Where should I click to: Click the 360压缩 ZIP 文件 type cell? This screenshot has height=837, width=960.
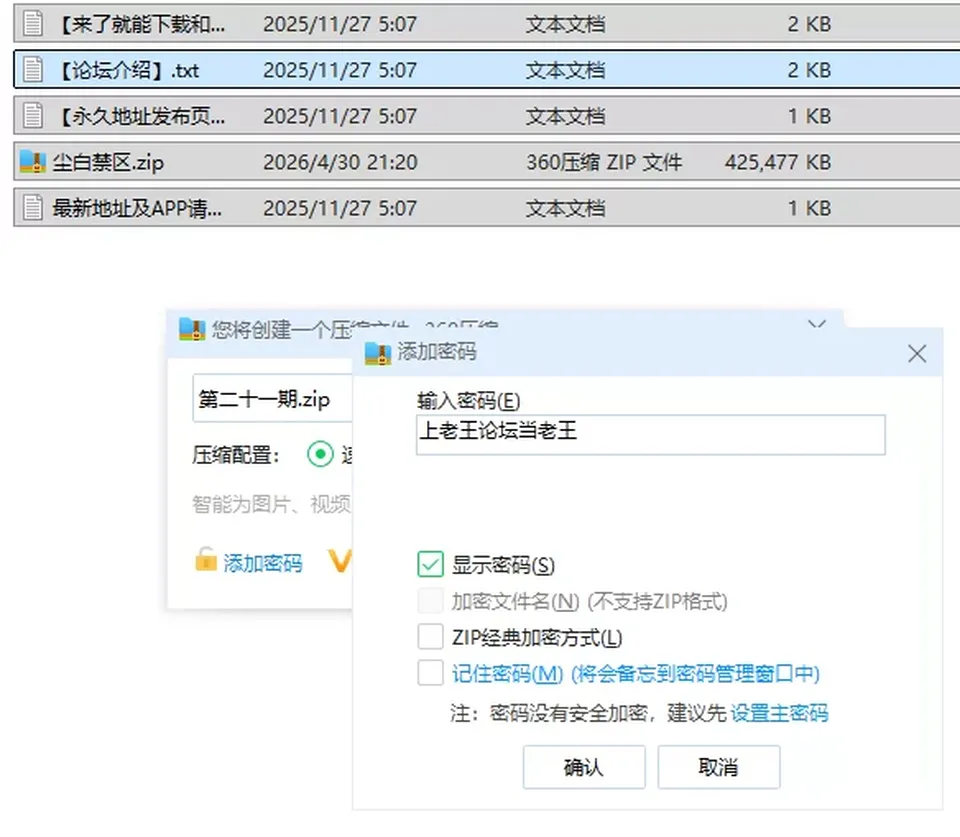tap(604, 162)
